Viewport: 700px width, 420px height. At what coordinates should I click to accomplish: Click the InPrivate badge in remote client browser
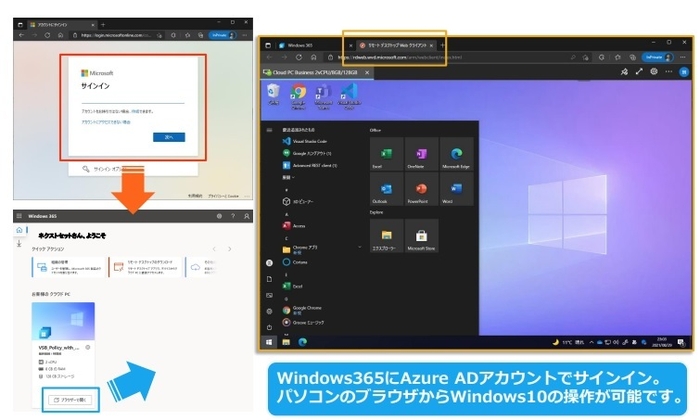(657, 57)
